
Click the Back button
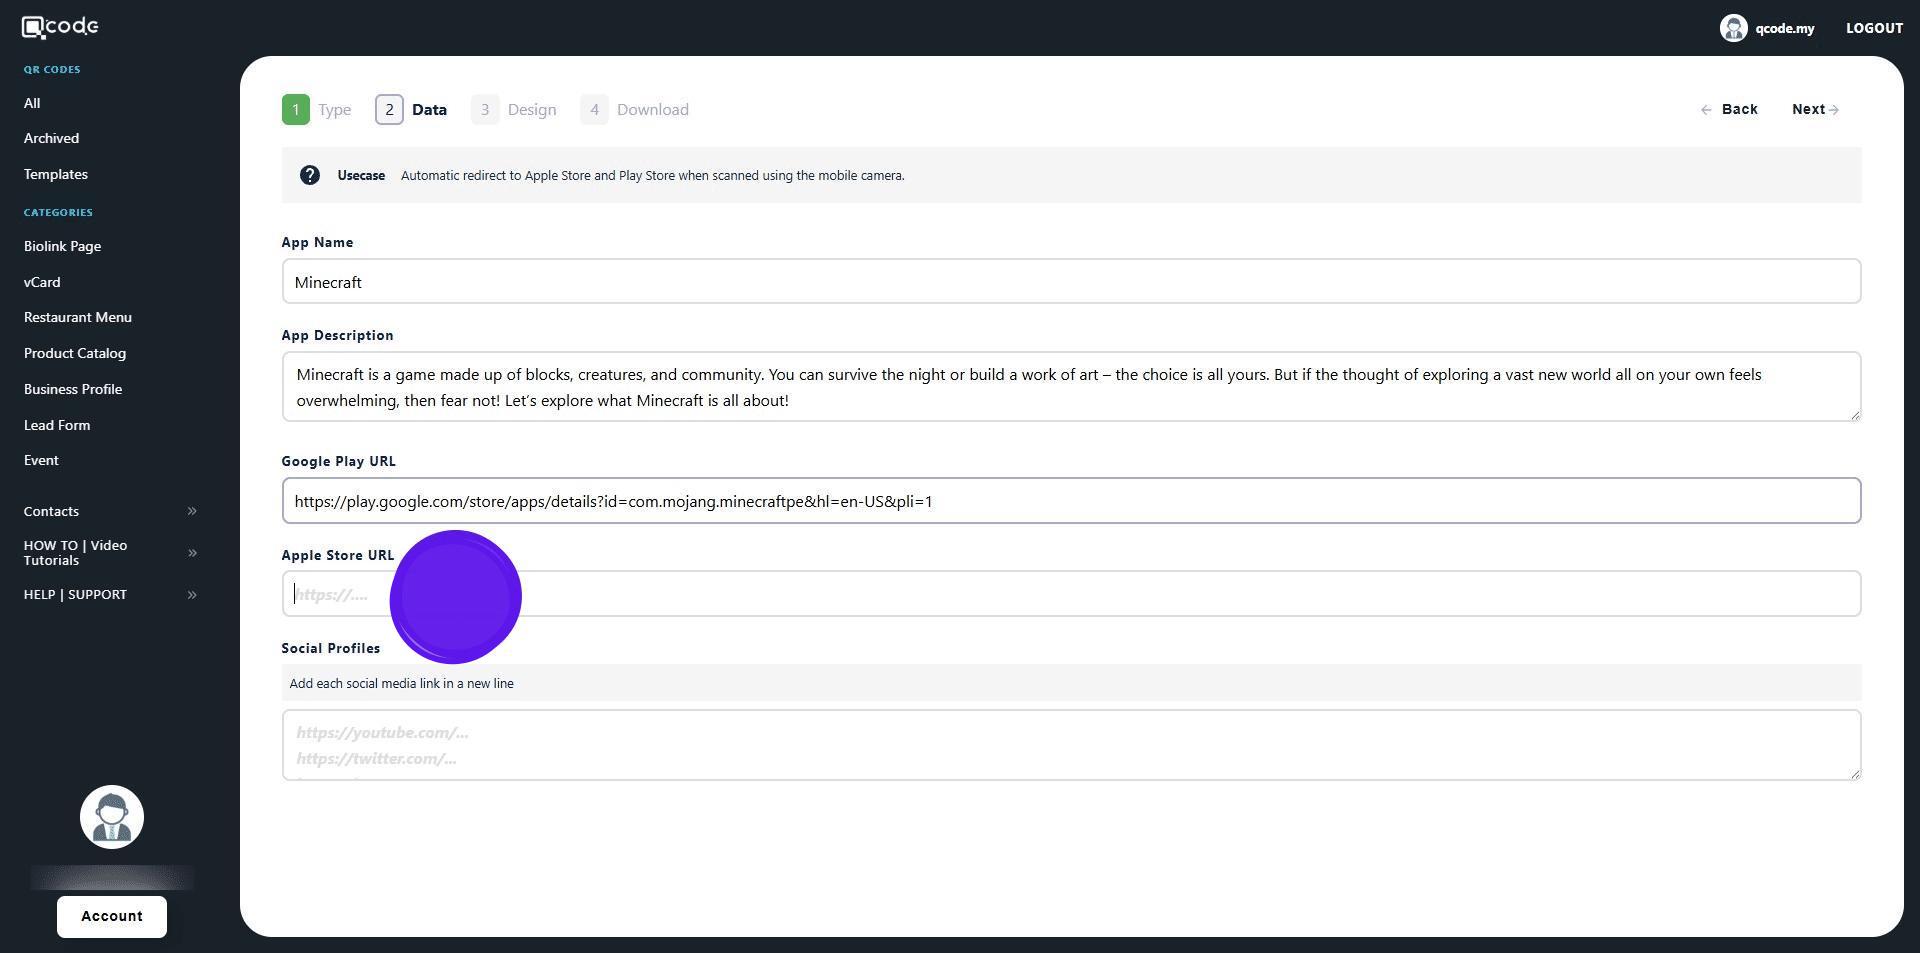tap(1729, 110)
